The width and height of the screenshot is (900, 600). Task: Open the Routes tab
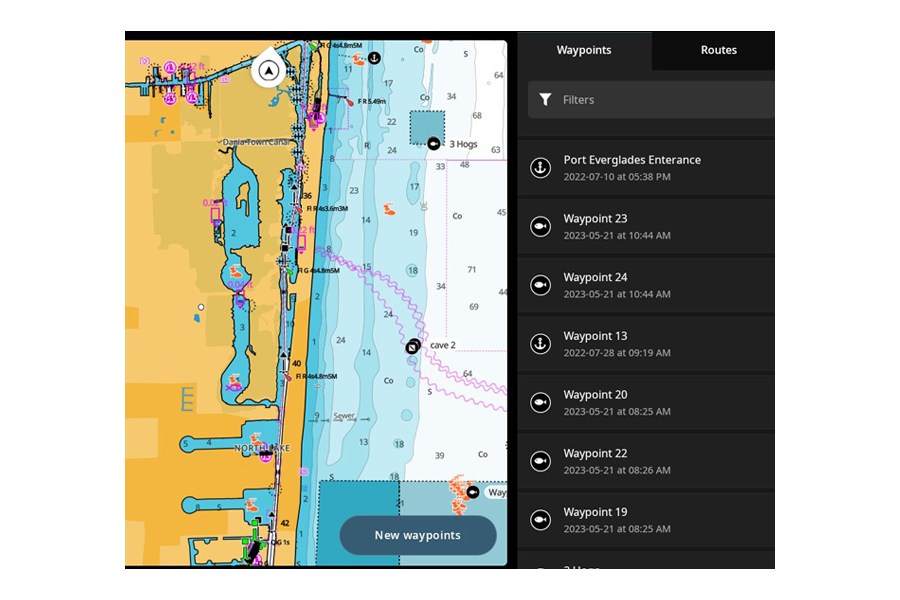pyautogui.click(x=718, y=50)
